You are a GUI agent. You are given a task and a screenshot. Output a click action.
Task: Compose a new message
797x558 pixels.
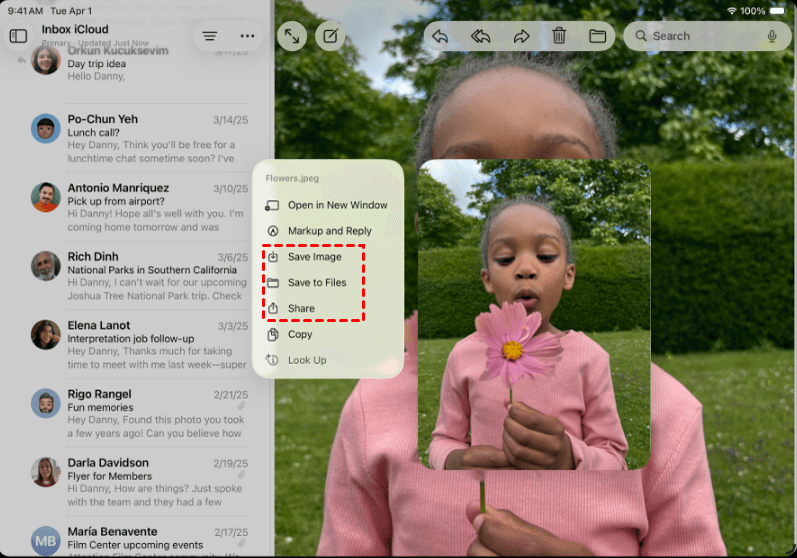330,36
